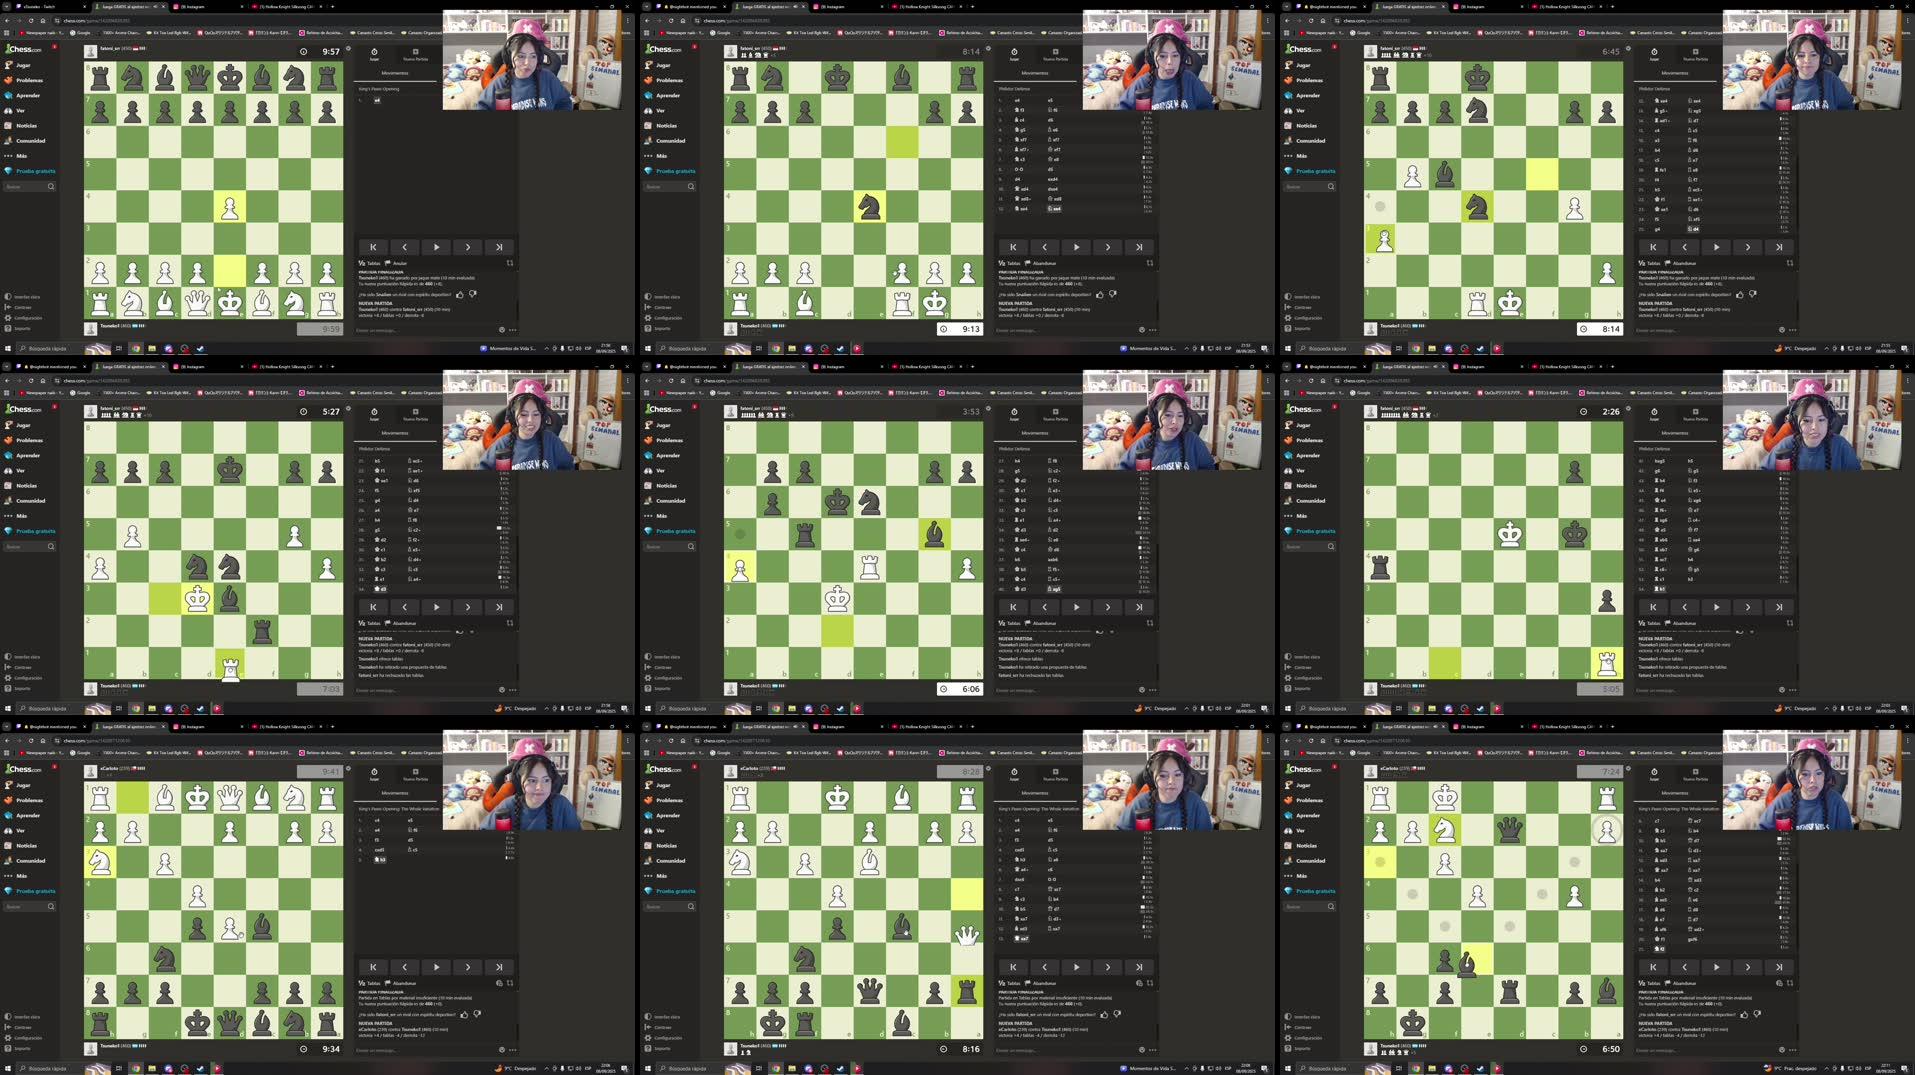Open File Explorer from taskbar in 9:34 screenshot
The image size is (1915, 1075).
tap(152, 1068)
